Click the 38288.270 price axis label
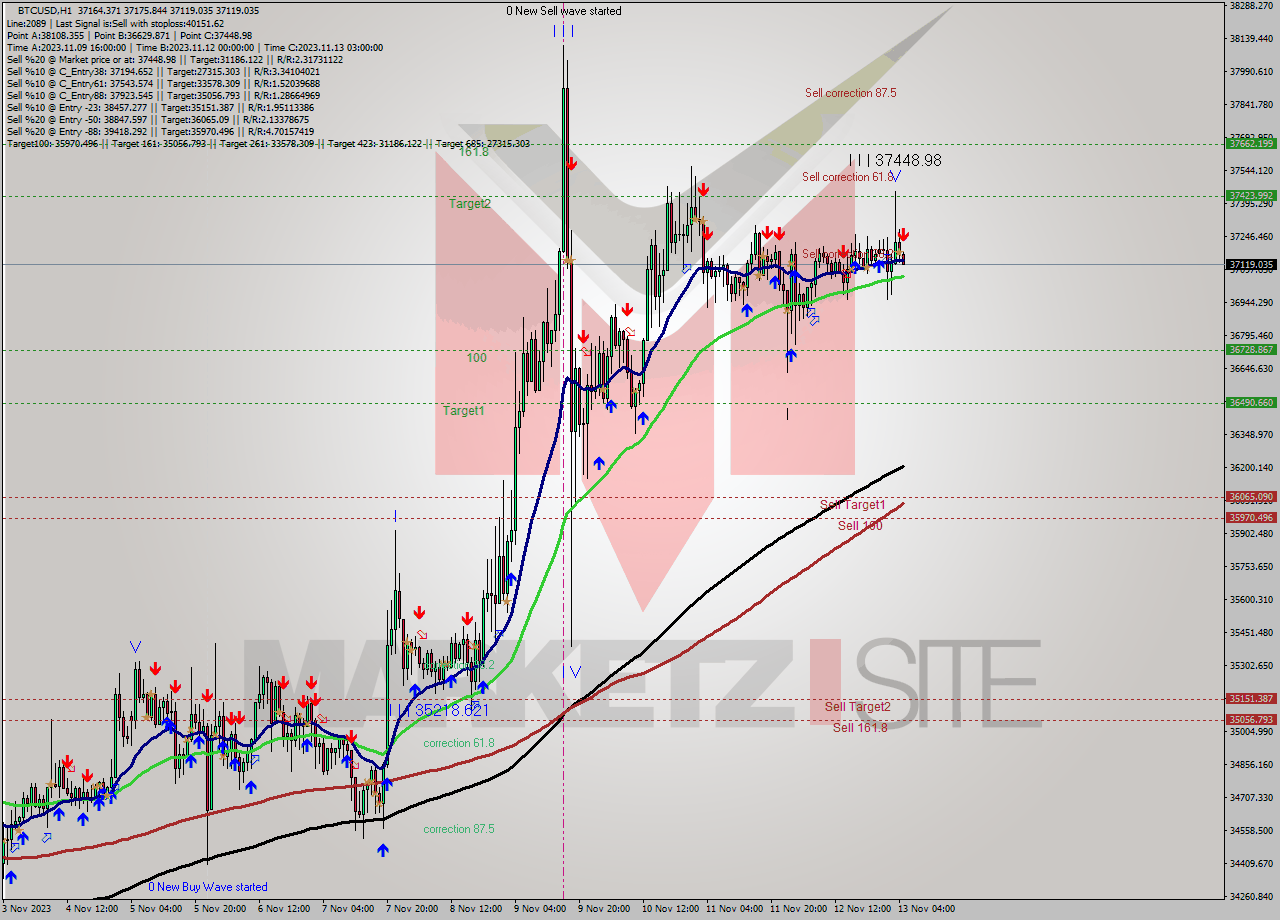Screen dimensions: 1280x920 click(x=1251, y=5)
